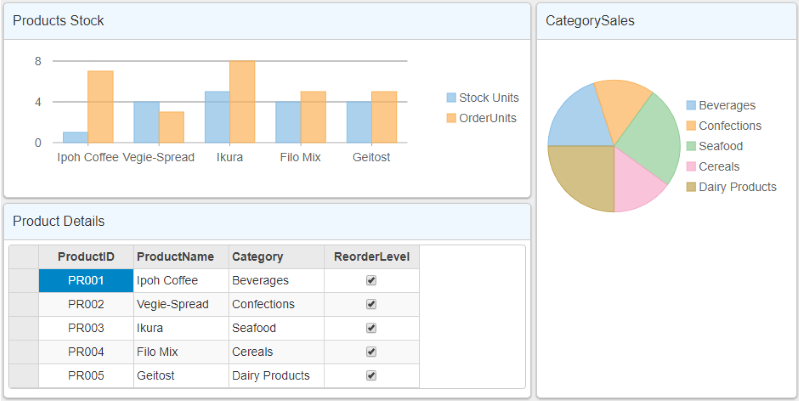Click the ReorderLevel column header
The height and width of the screenshot is (401, 799).
371,257
